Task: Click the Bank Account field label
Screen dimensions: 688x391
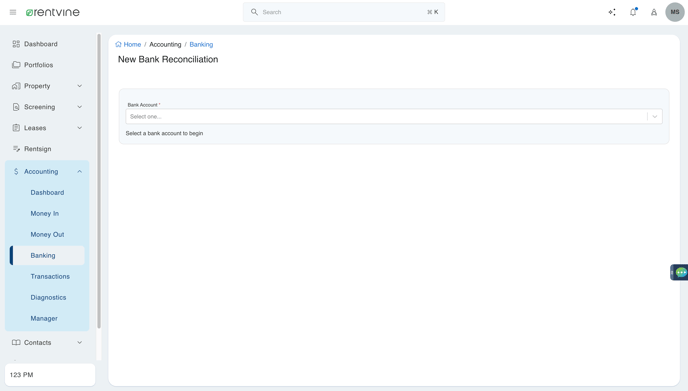Action: point(143,105)
